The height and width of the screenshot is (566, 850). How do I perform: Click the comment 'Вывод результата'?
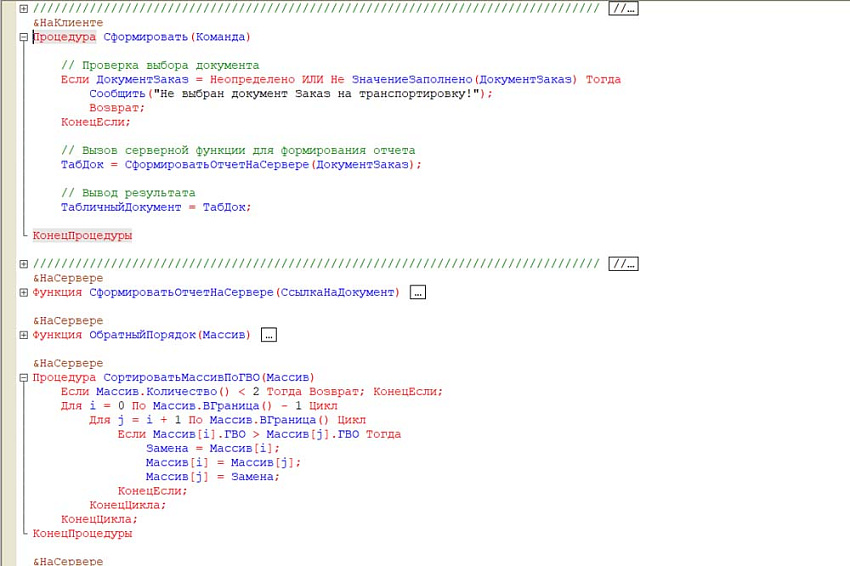pyautogui.click(x=128, y=193)
